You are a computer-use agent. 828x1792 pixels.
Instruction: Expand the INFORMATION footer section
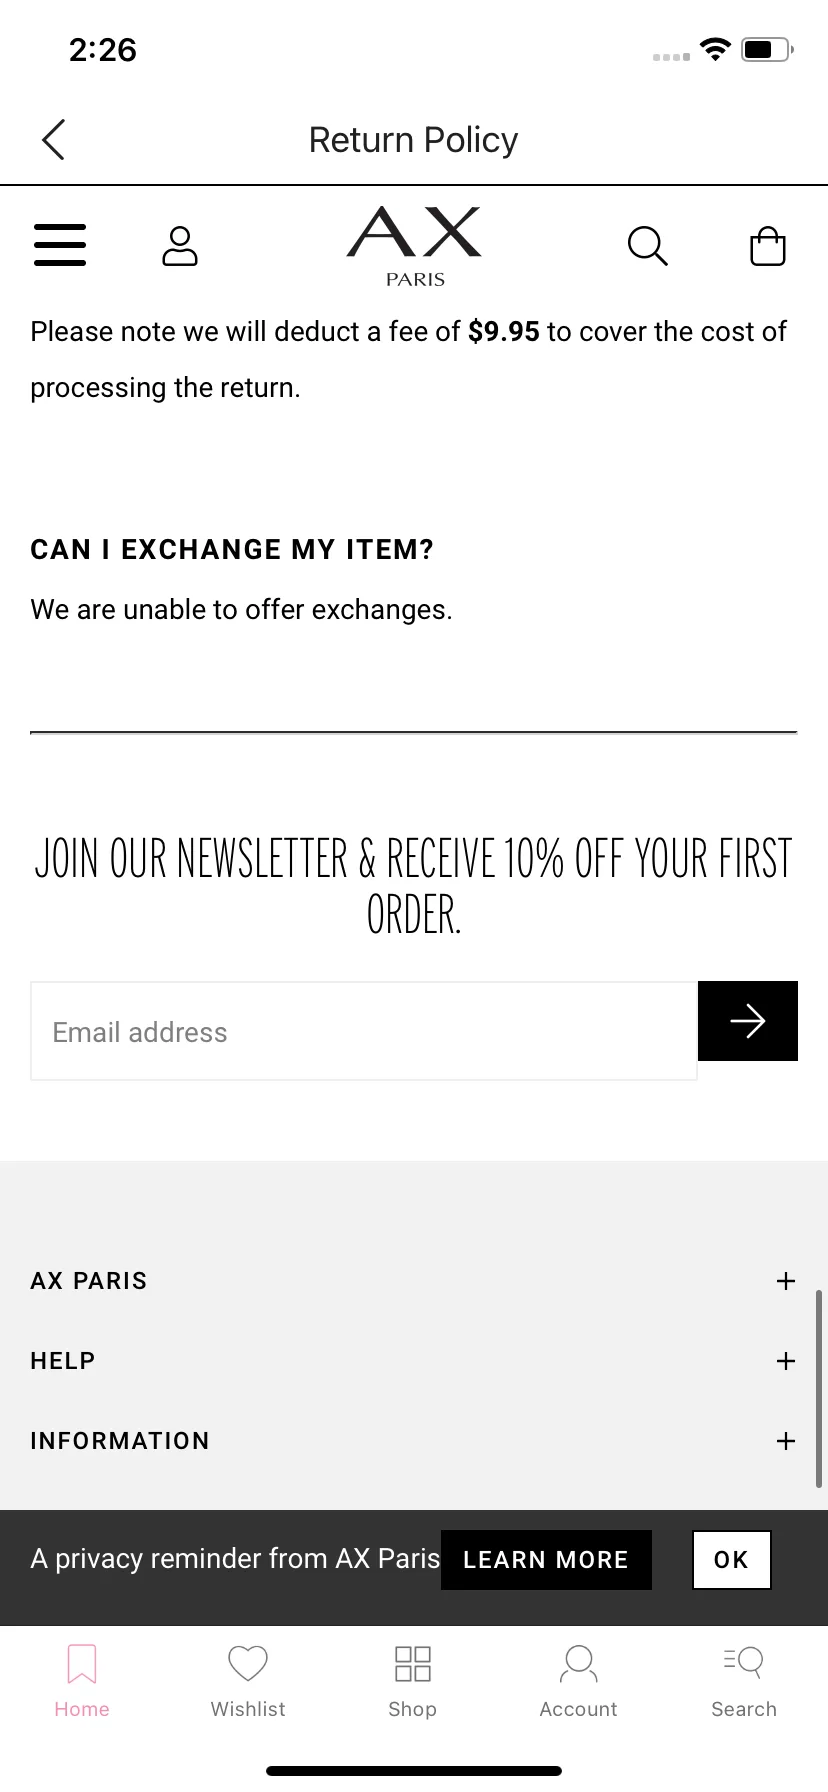tap(786, 1441)
